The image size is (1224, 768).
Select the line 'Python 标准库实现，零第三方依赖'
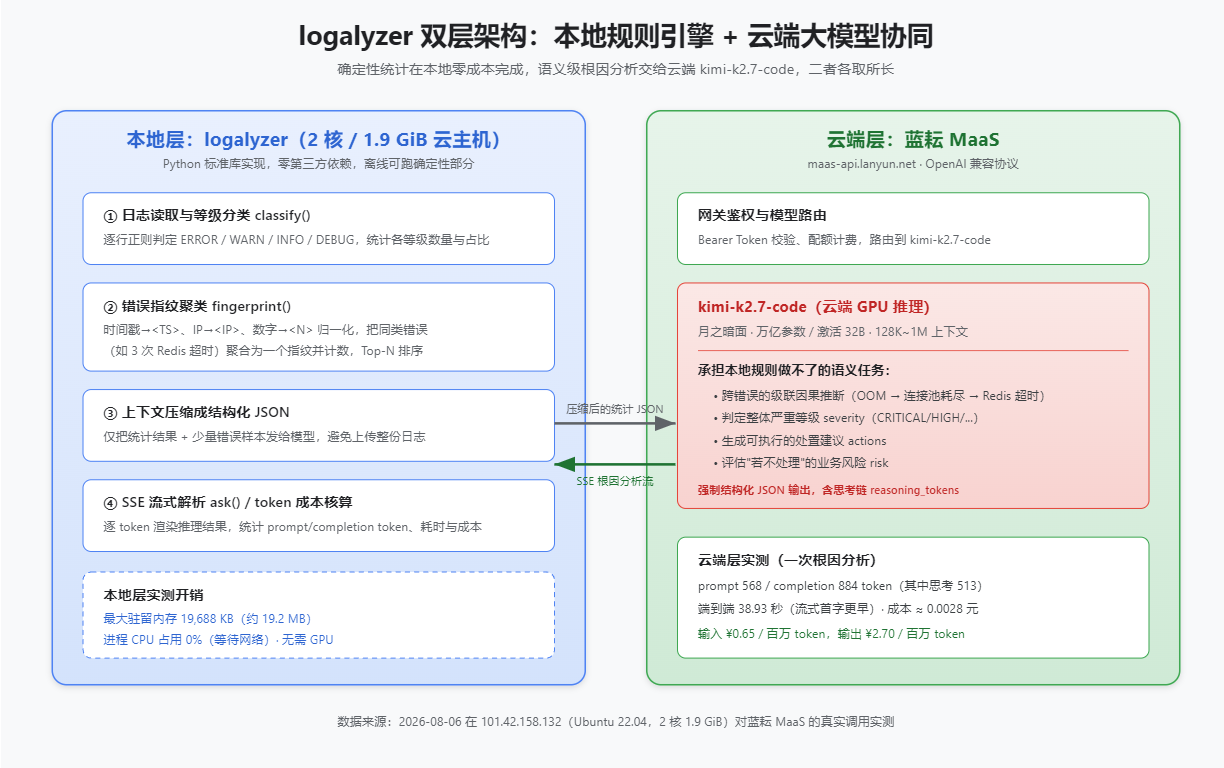coord(318,163)
